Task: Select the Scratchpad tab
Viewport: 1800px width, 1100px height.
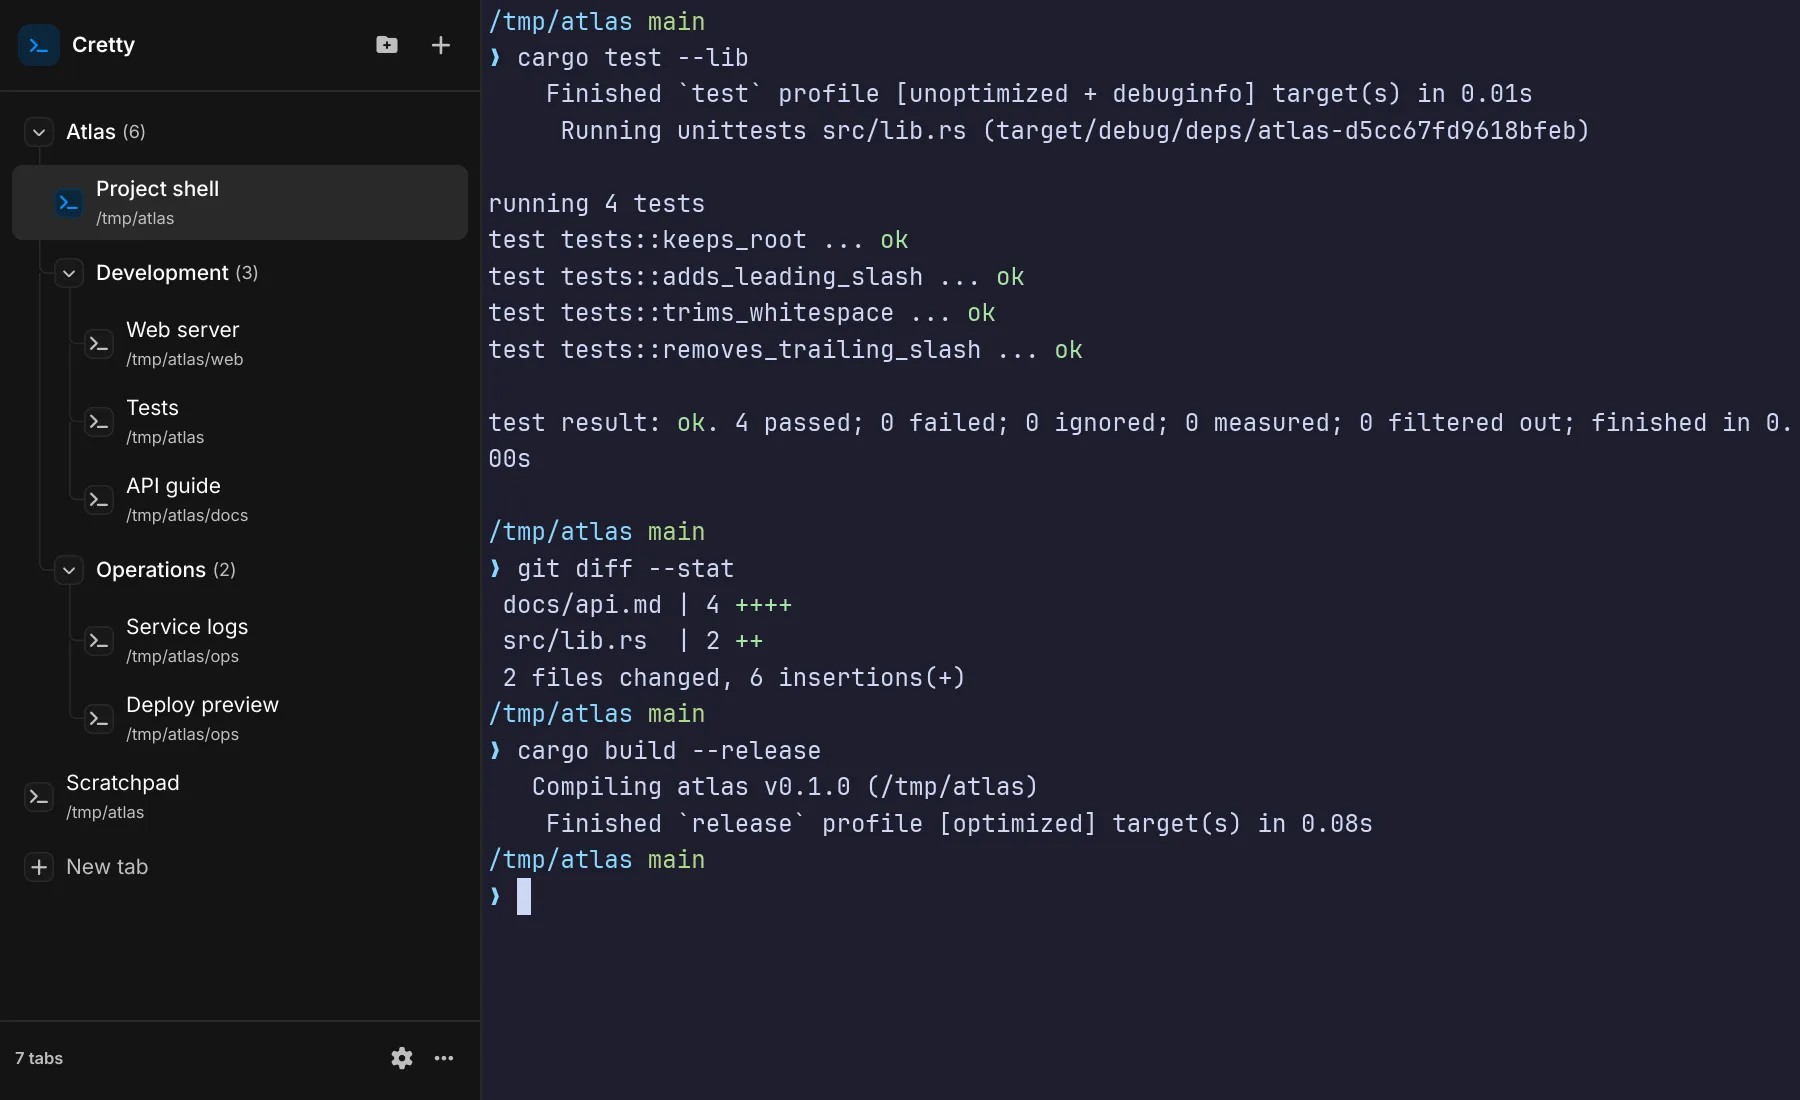Action: (x=240, y=797)
